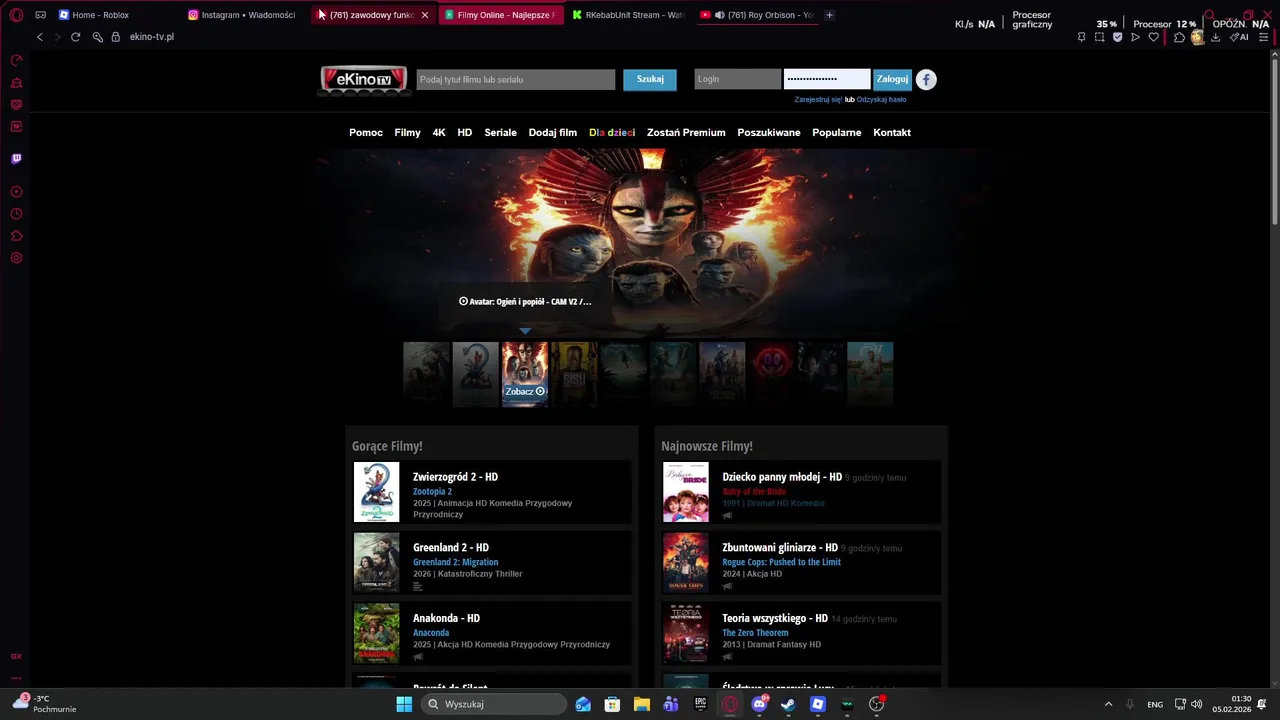Switch to the Roy Orbison YouTube tab
The width and height of the screenshot is (1280, 720).
[757, 15]
